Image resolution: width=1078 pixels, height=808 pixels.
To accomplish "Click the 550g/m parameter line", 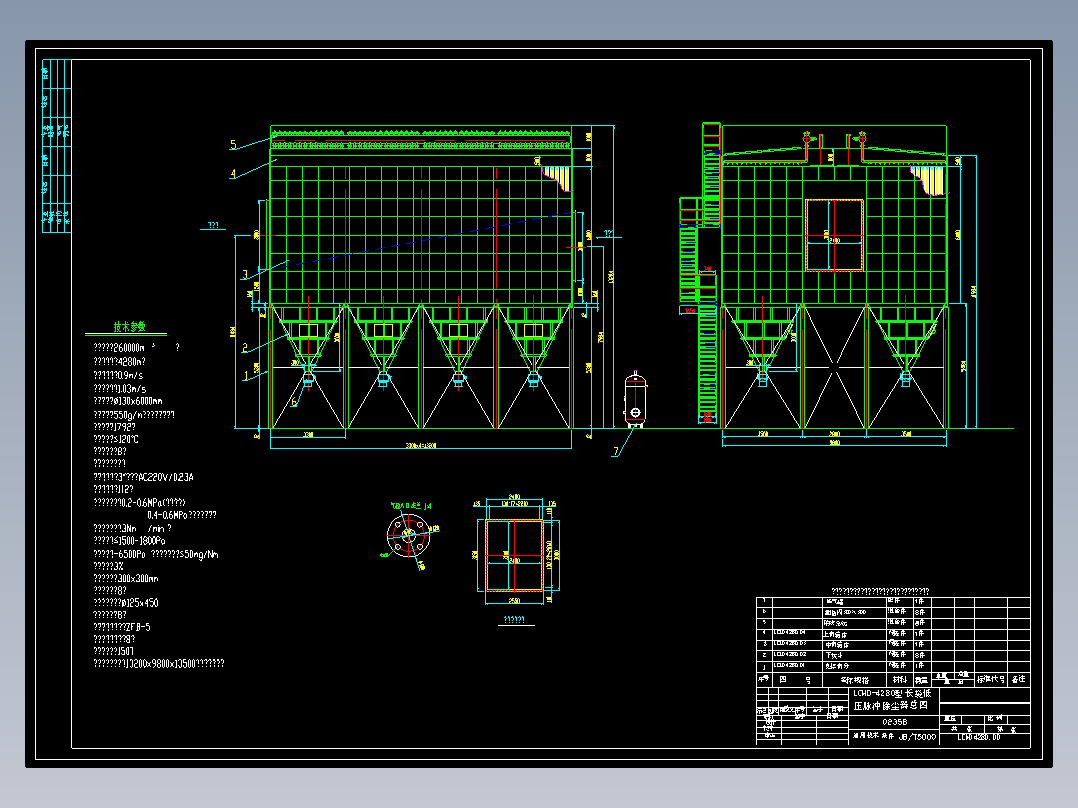I will click(x=134, y=415).
